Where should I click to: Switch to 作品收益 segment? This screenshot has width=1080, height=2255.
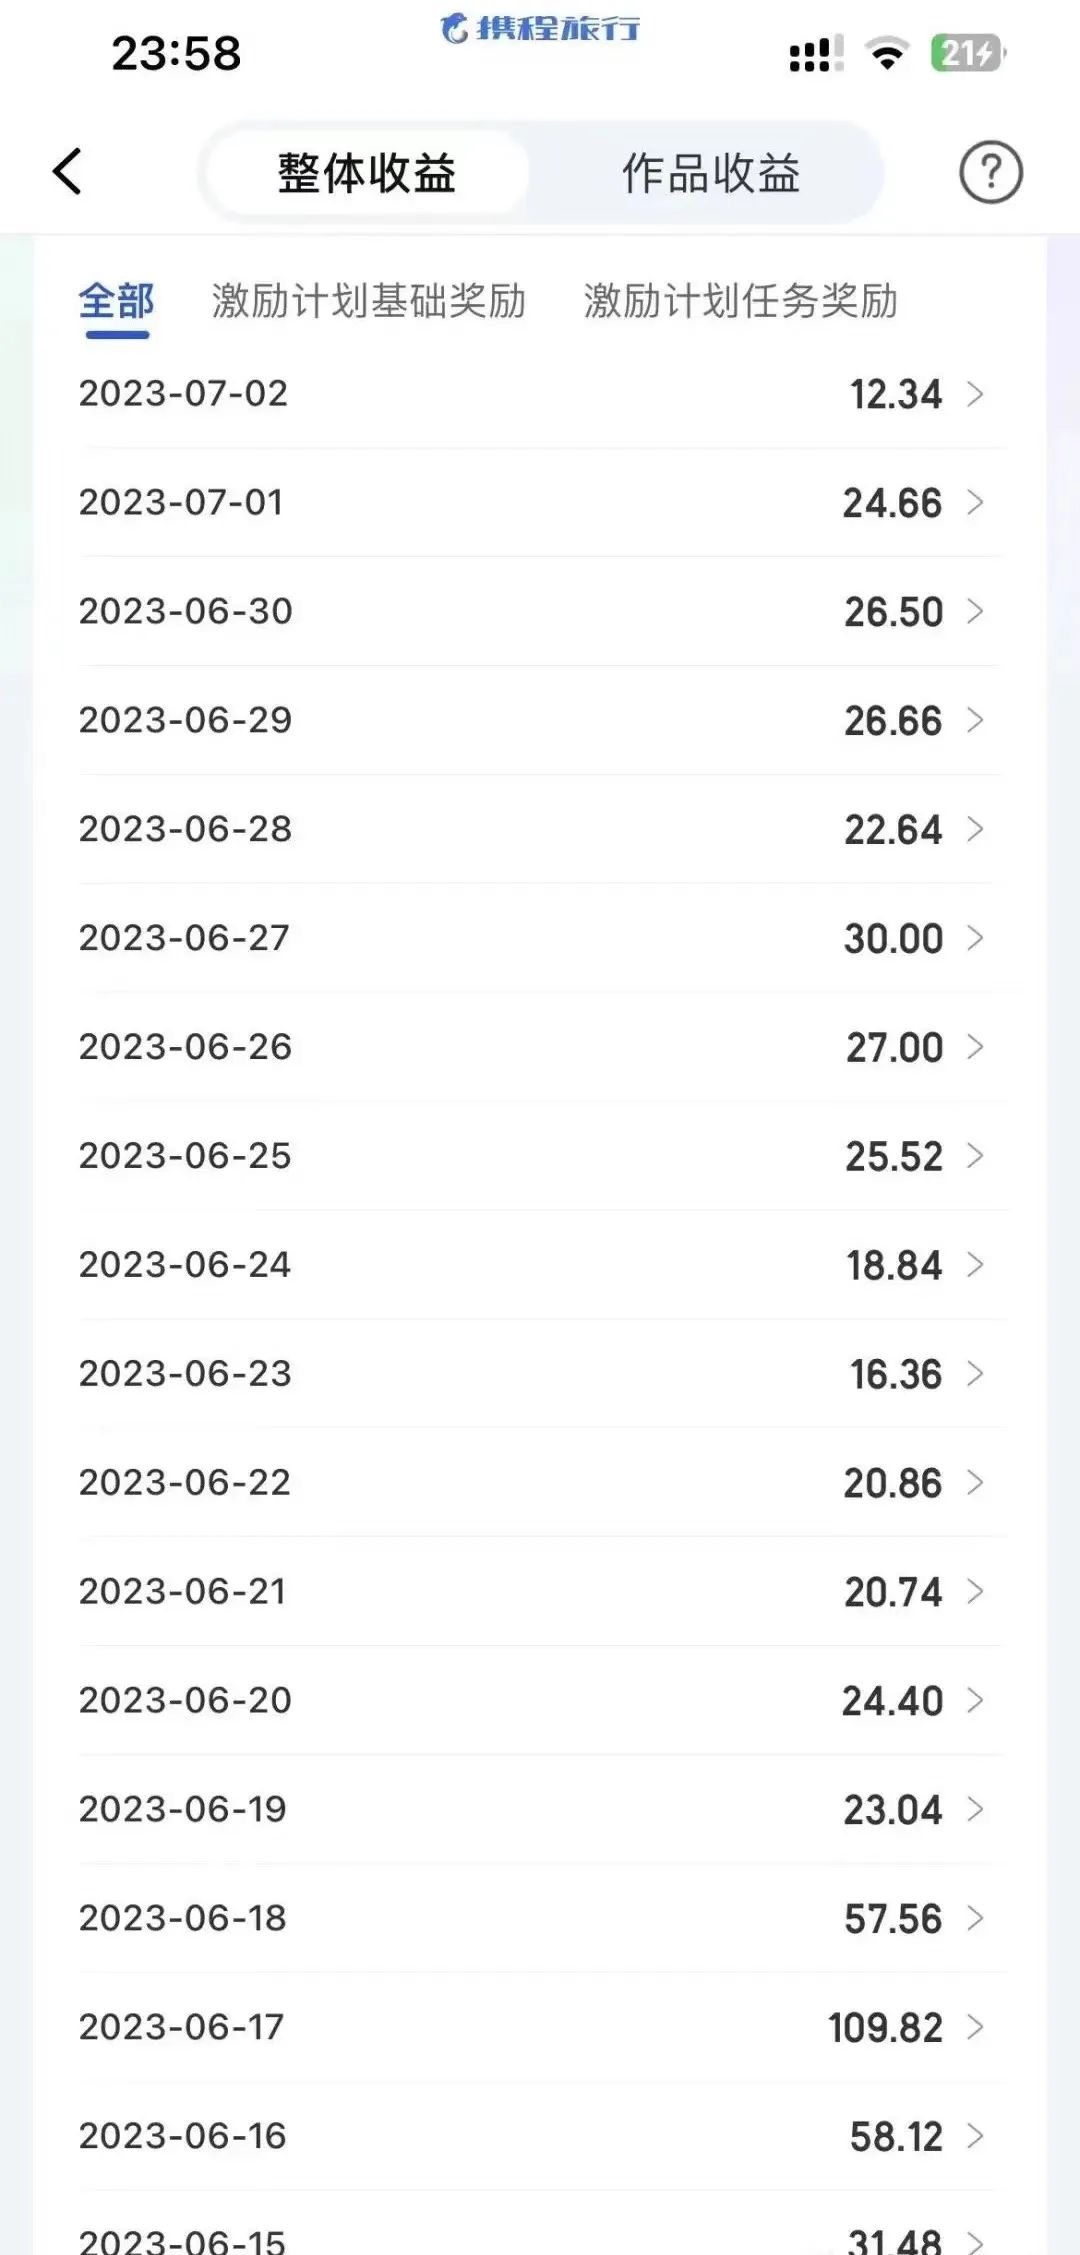[710, 173]
